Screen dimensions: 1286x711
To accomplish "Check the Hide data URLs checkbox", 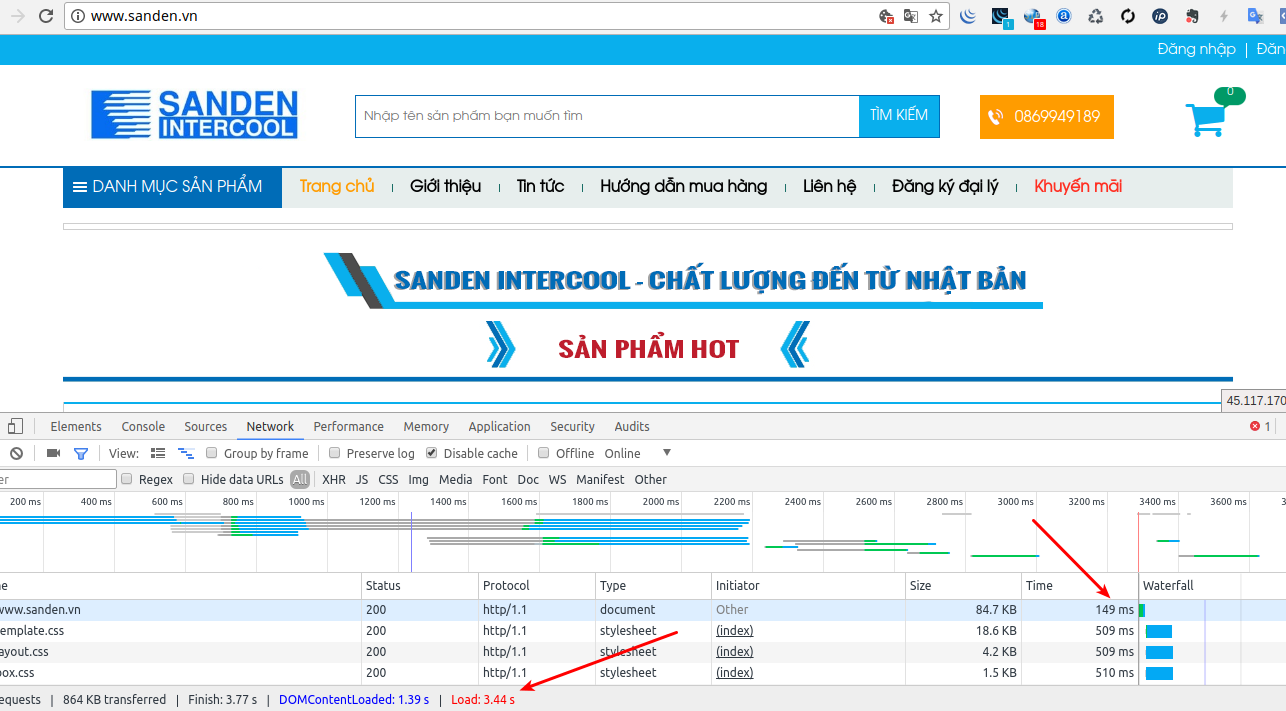I will (189, 479).
